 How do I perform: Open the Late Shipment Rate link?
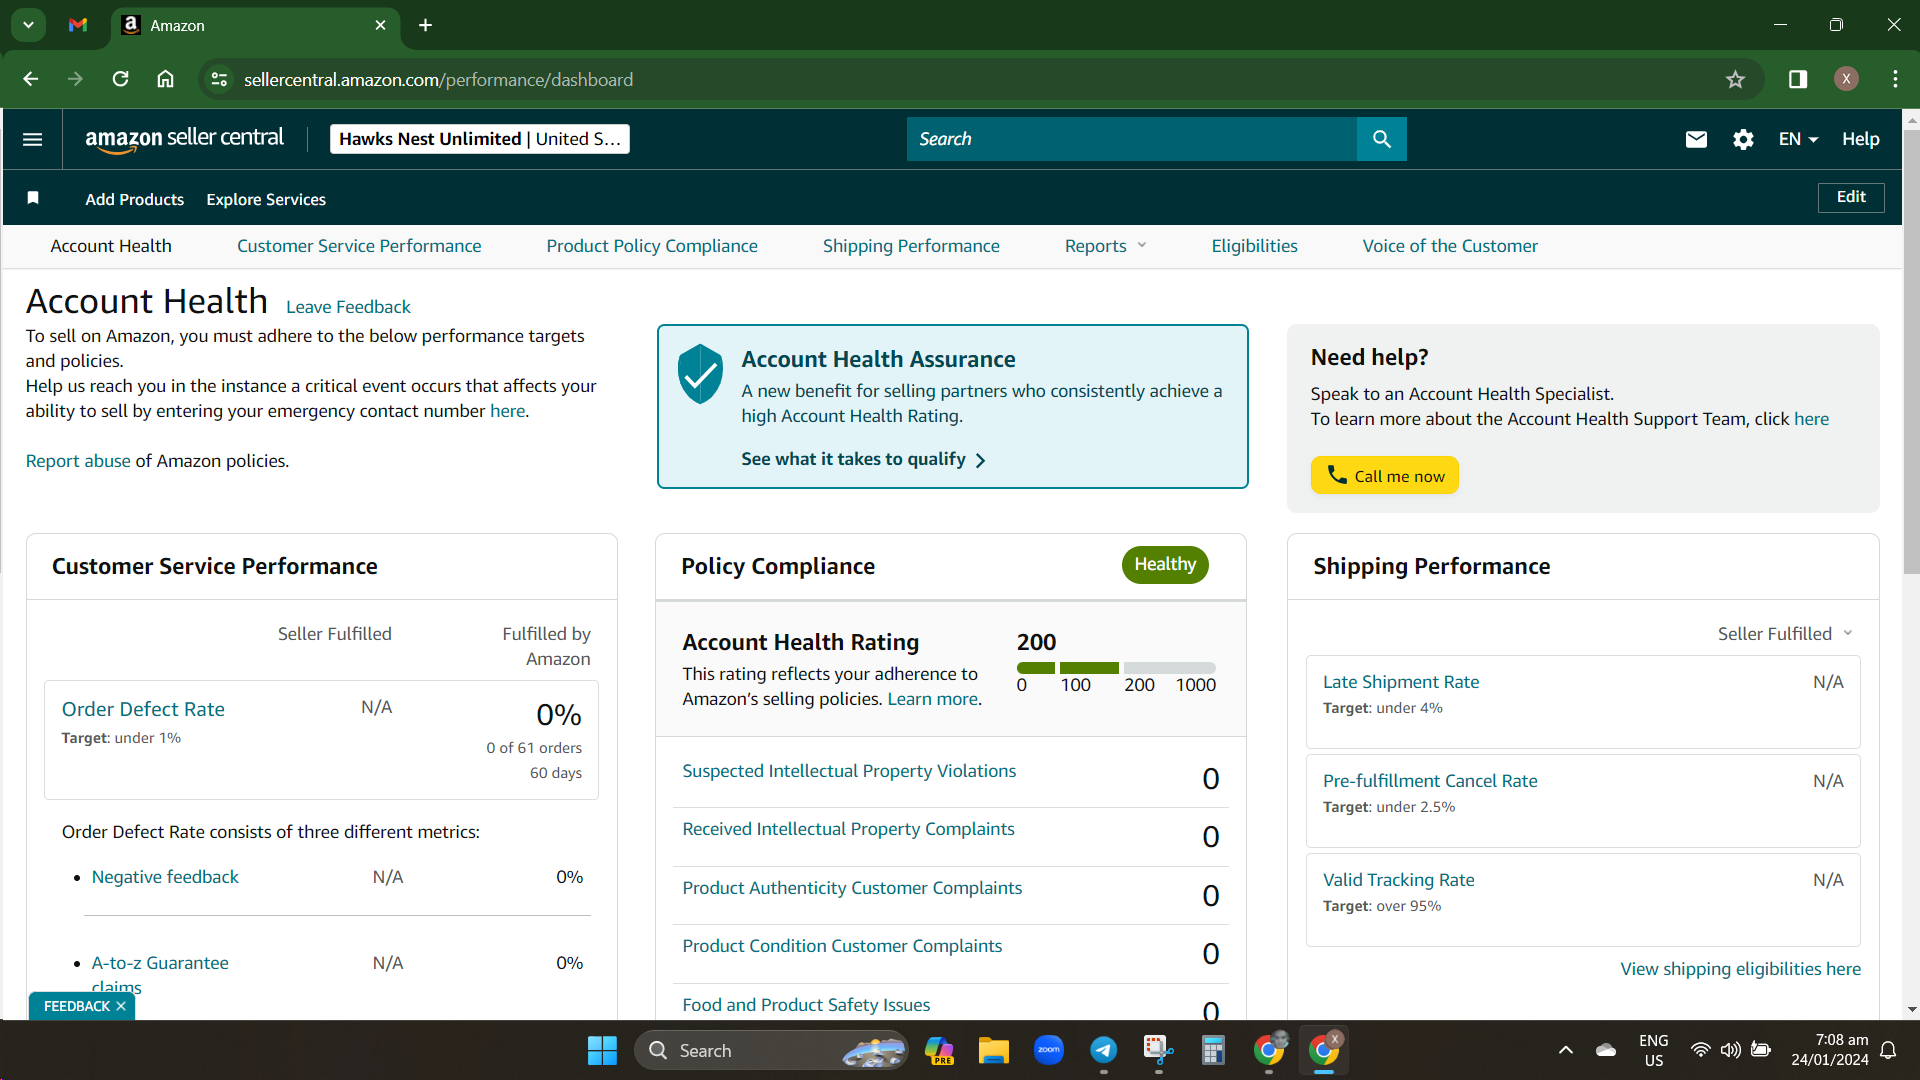coord(1401,682)
